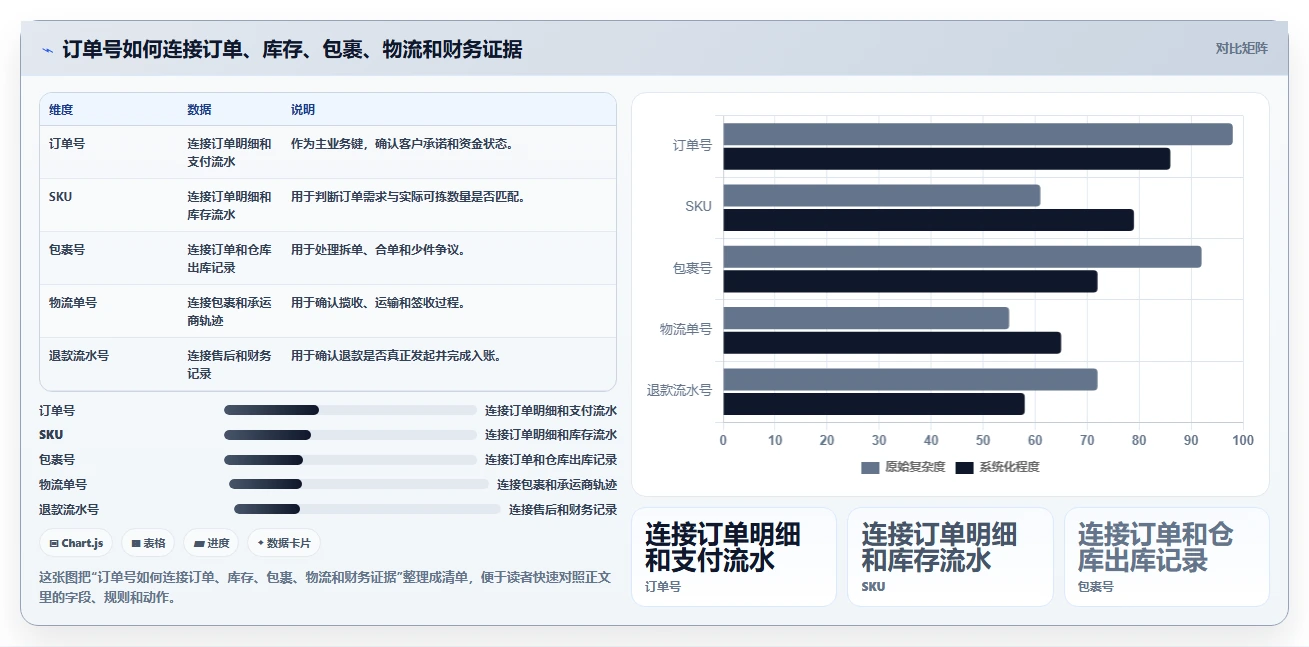The height and width of the screenshot is (647, 1309).
Task: Click the 包裹号 原始复杂度 chart bar
Action: tap(962, 256)
